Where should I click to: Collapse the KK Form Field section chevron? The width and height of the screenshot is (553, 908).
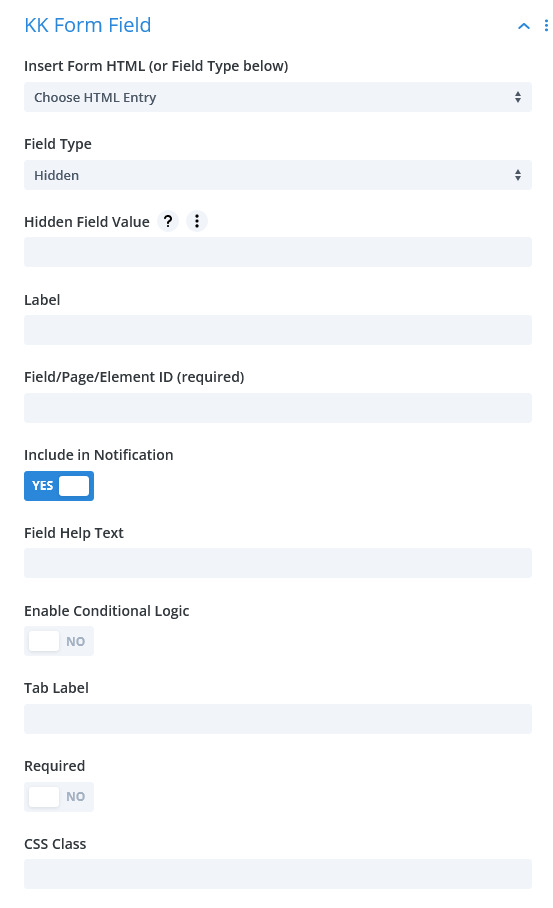click(x=523, y=25)
